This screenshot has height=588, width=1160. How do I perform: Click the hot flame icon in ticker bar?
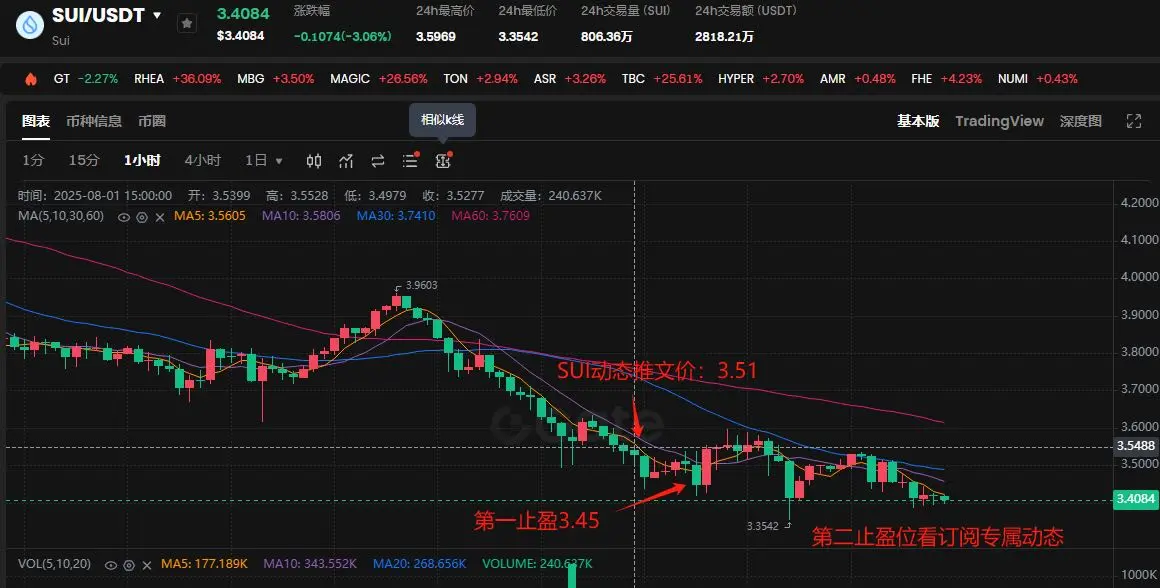[30, 78]
